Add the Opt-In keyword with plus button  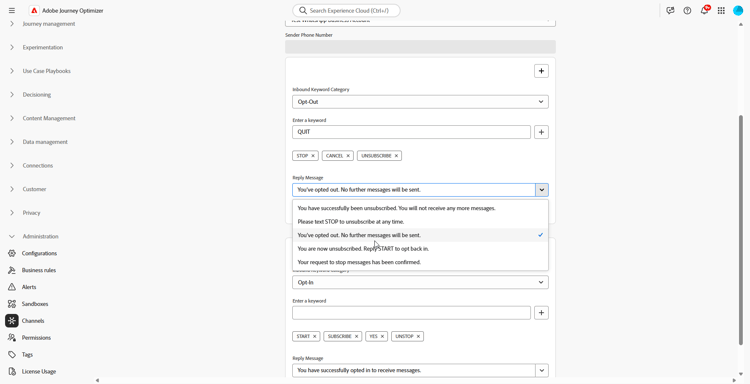(x=541, y=313)
